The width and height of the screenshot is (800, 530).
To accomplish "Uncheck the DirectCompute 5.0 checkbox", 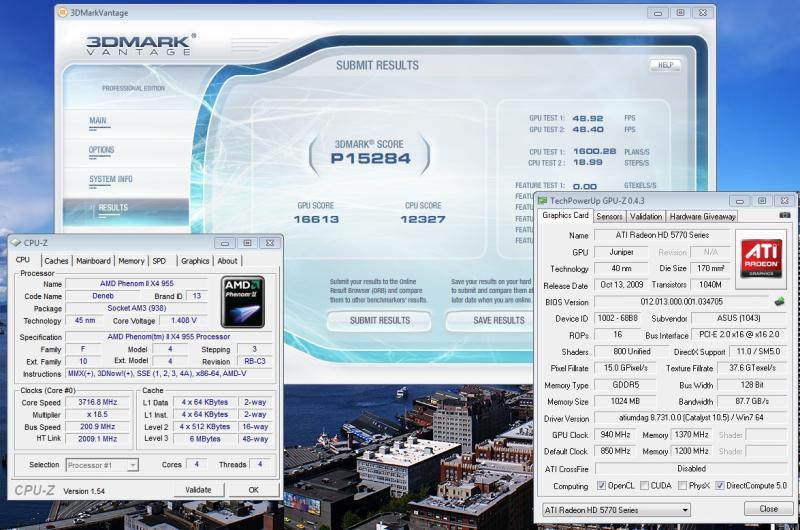I will [x=721, y=485].
